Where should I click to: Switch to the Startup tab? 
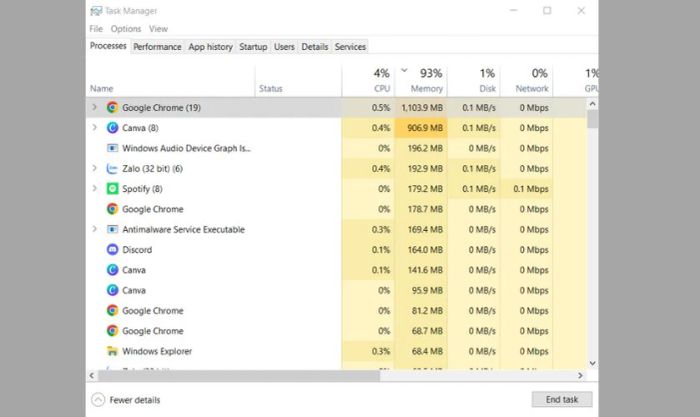[253, 47]
